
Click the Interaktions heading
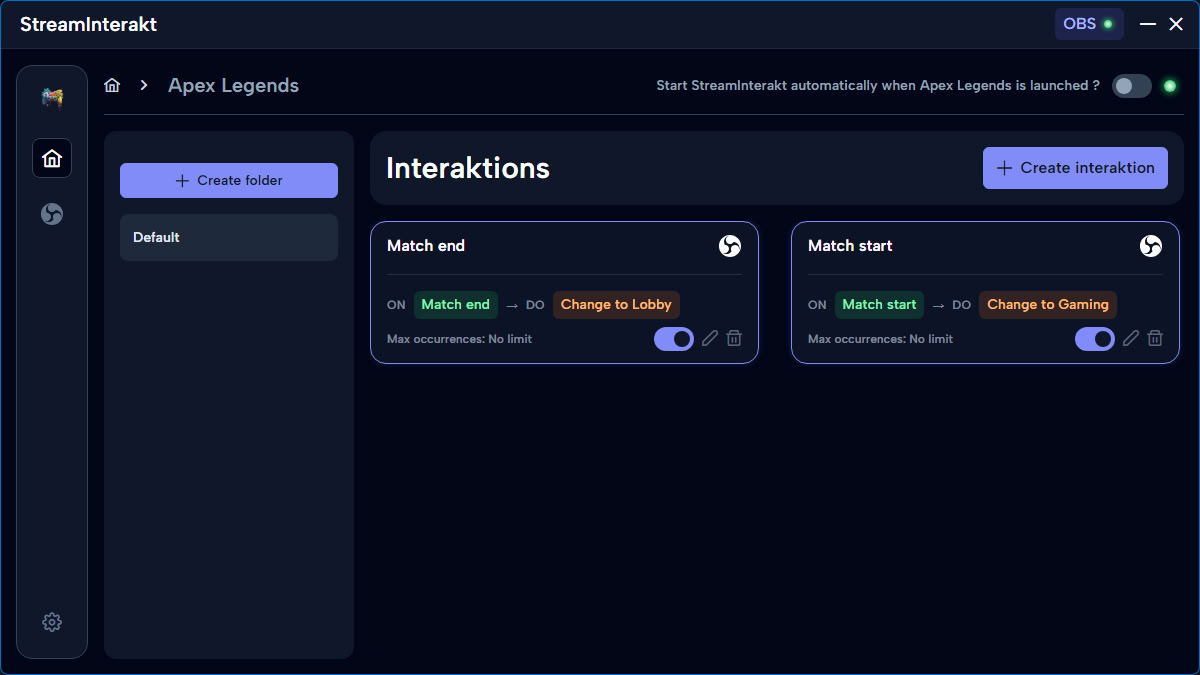point(468,168)
